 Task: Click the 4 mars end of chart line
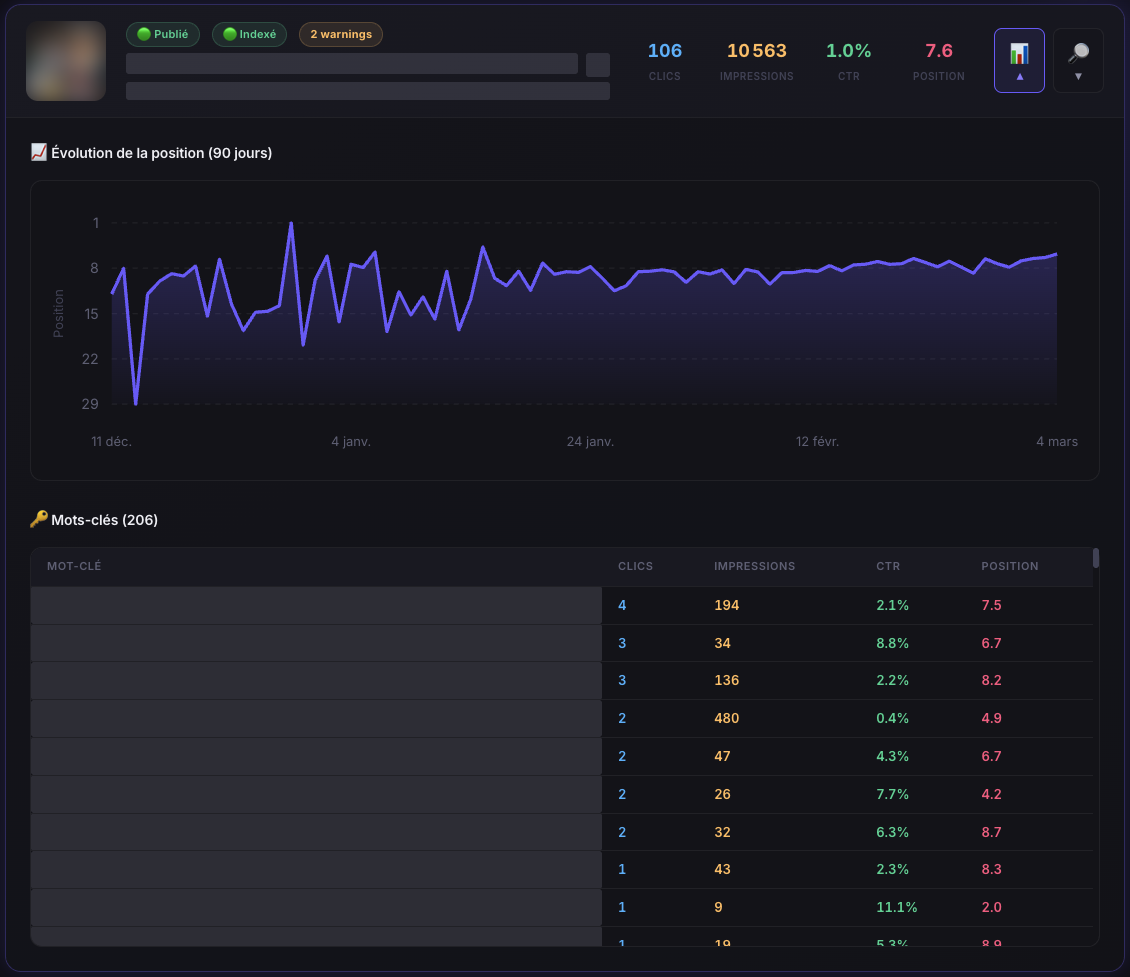click(1056, 254)
